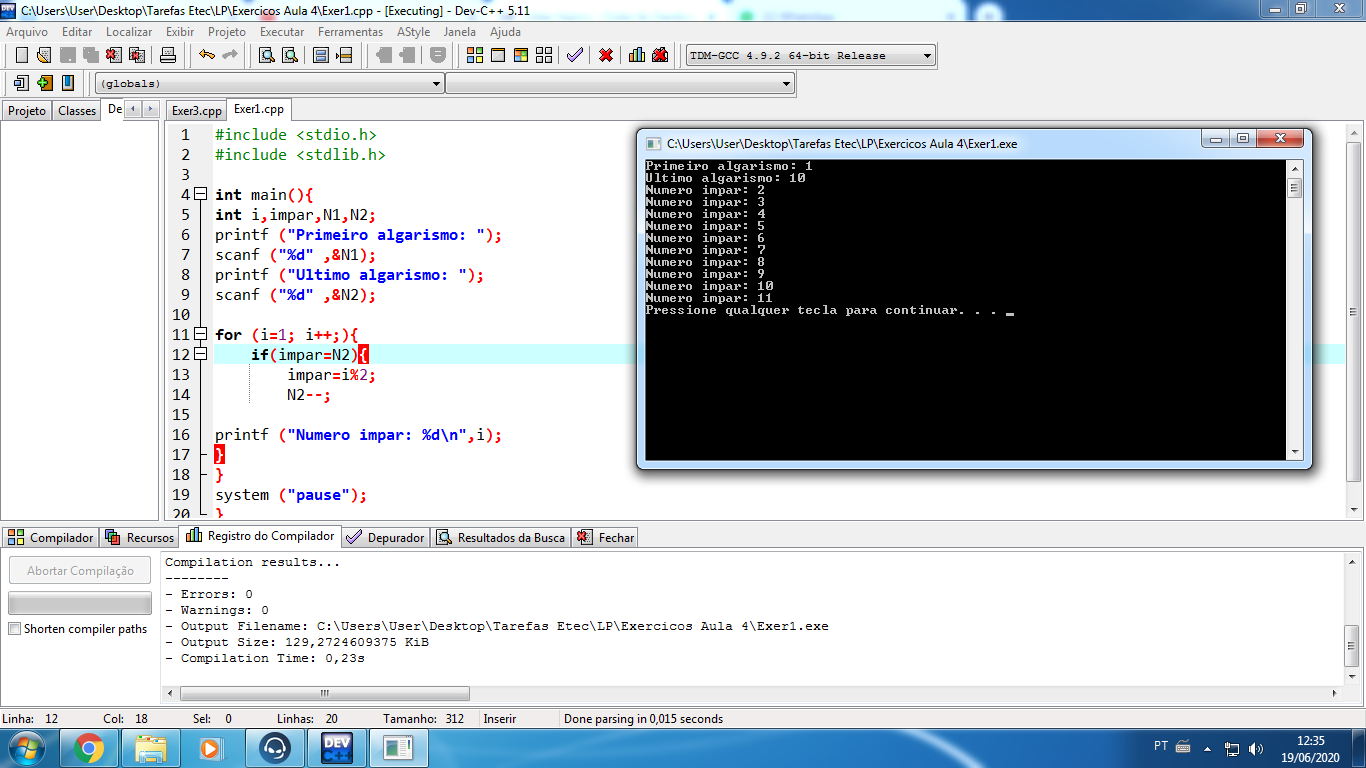The image size is (1366, 768).
Task: Click the Close All files toolbar icon
Action: click(137, 55)
